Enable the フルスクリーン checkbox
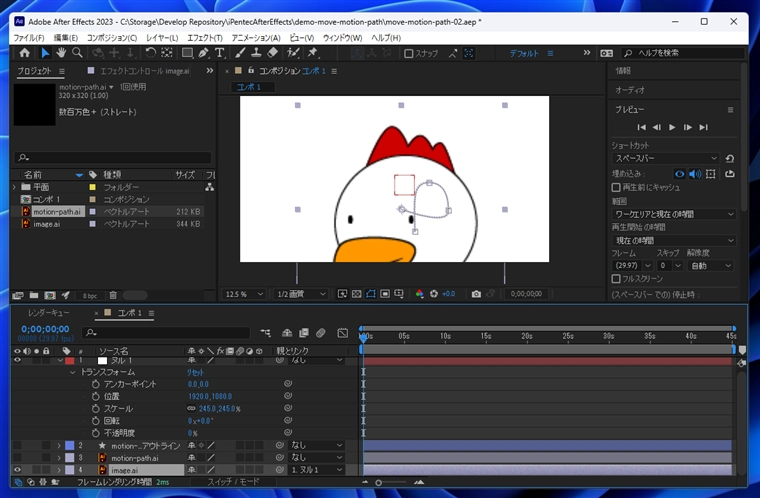Screen dimensions: 760x498 (x=616, y=279)
